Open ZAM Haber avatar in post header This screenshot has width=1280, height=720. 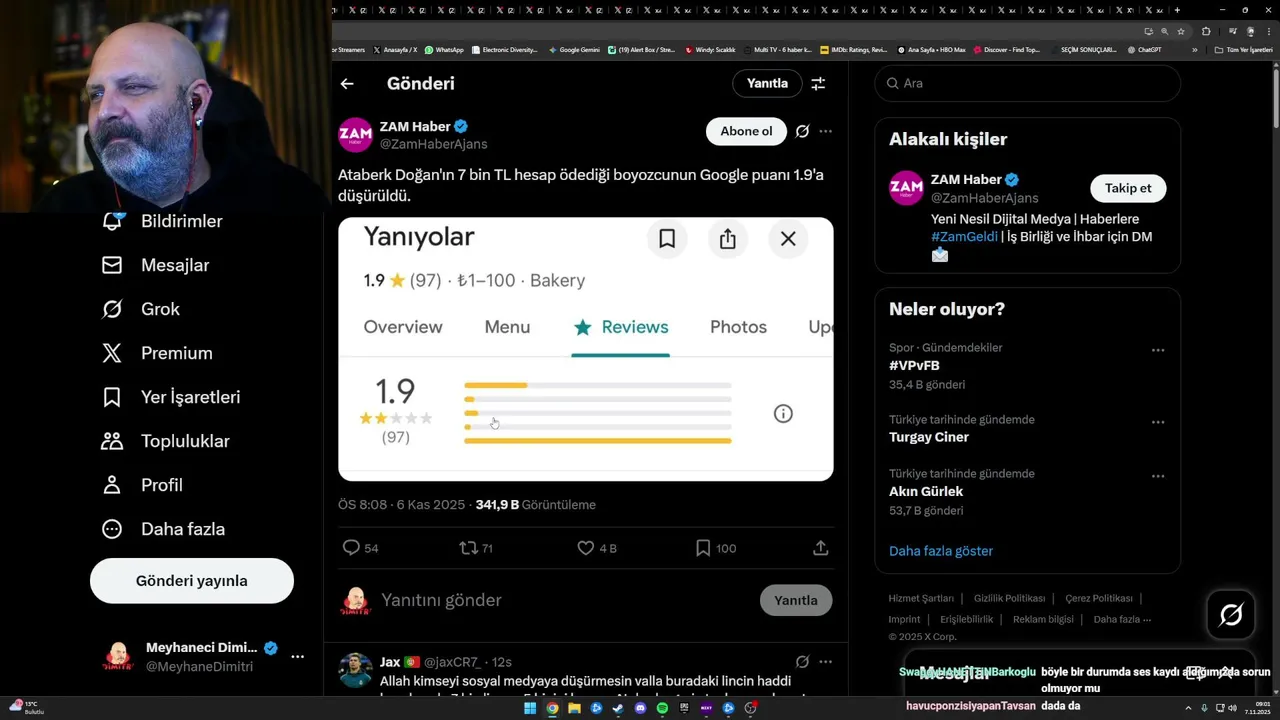(x=355, y=135)
